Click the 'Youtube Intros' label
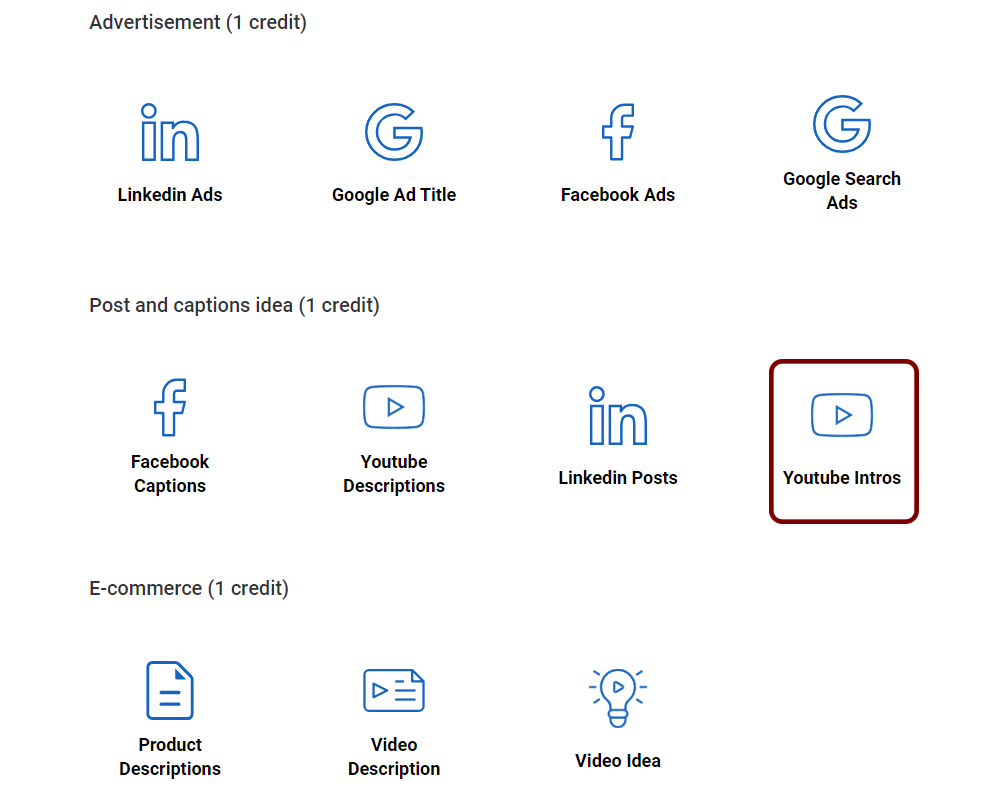This screenshot has height=800, width=1000. coord(842,478)
